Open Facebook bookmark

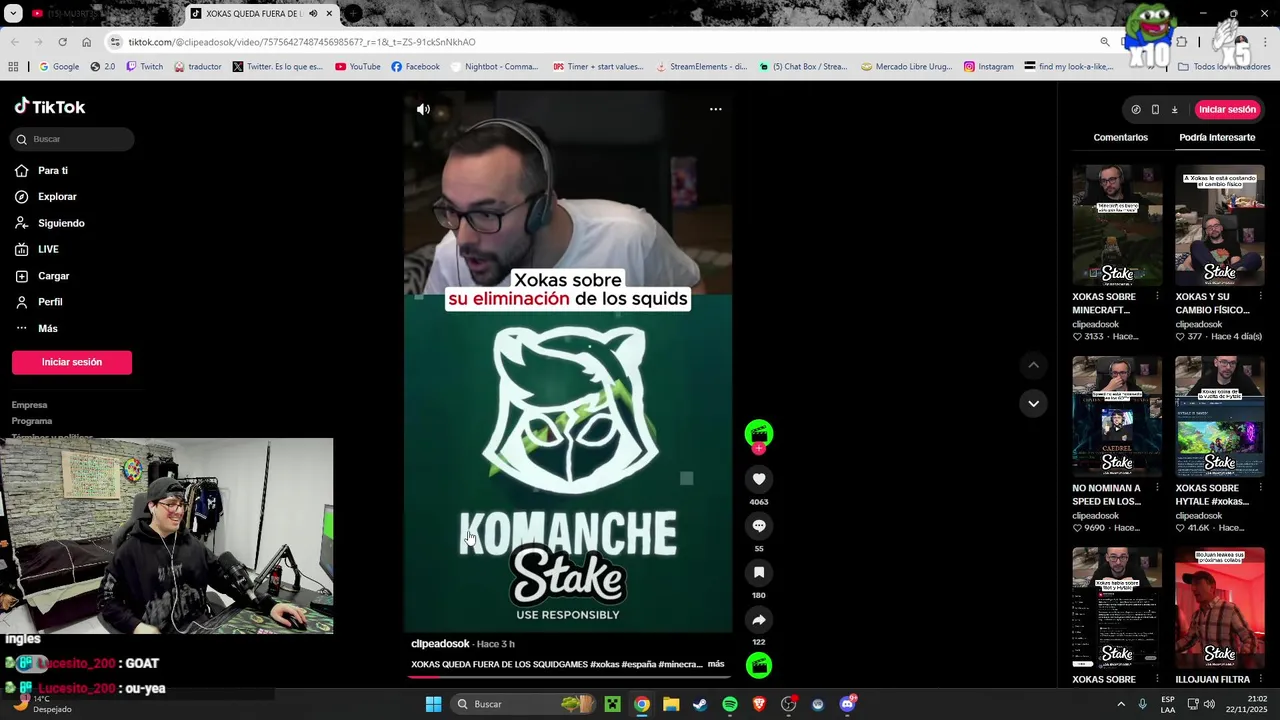(415, 67)
